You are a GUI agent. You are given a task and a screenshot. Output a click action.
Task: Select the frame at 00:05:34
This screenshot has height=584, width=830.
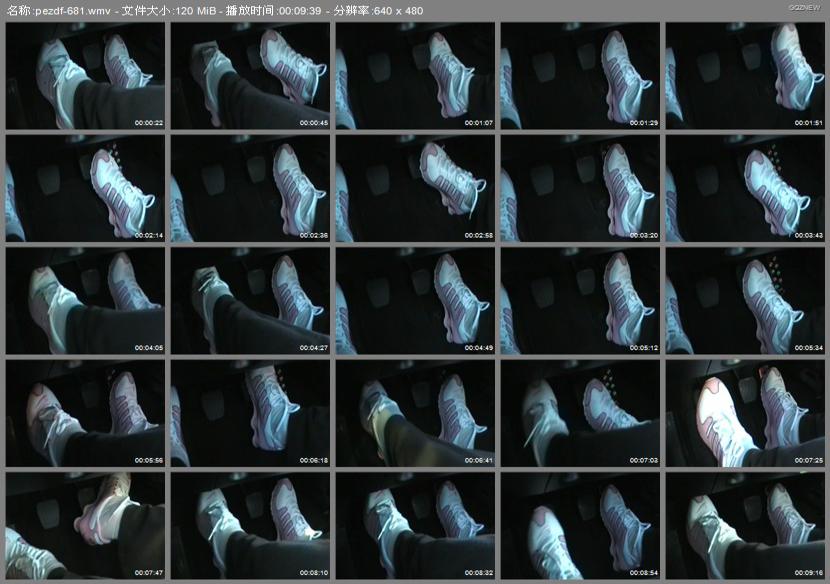click(745, 301)
